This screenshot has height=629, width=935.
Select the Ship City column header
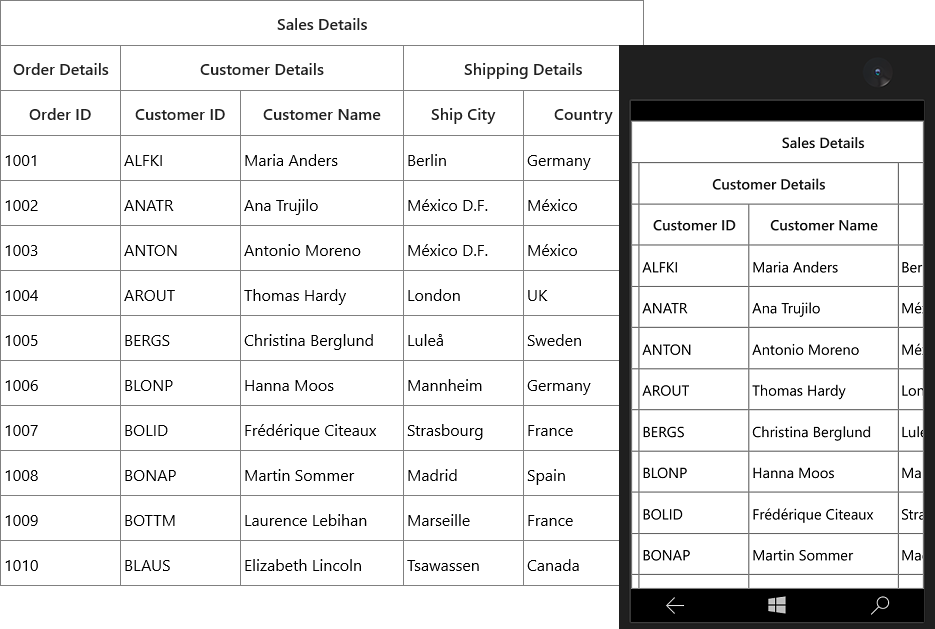pyautogui.click(x=463, y=114)
